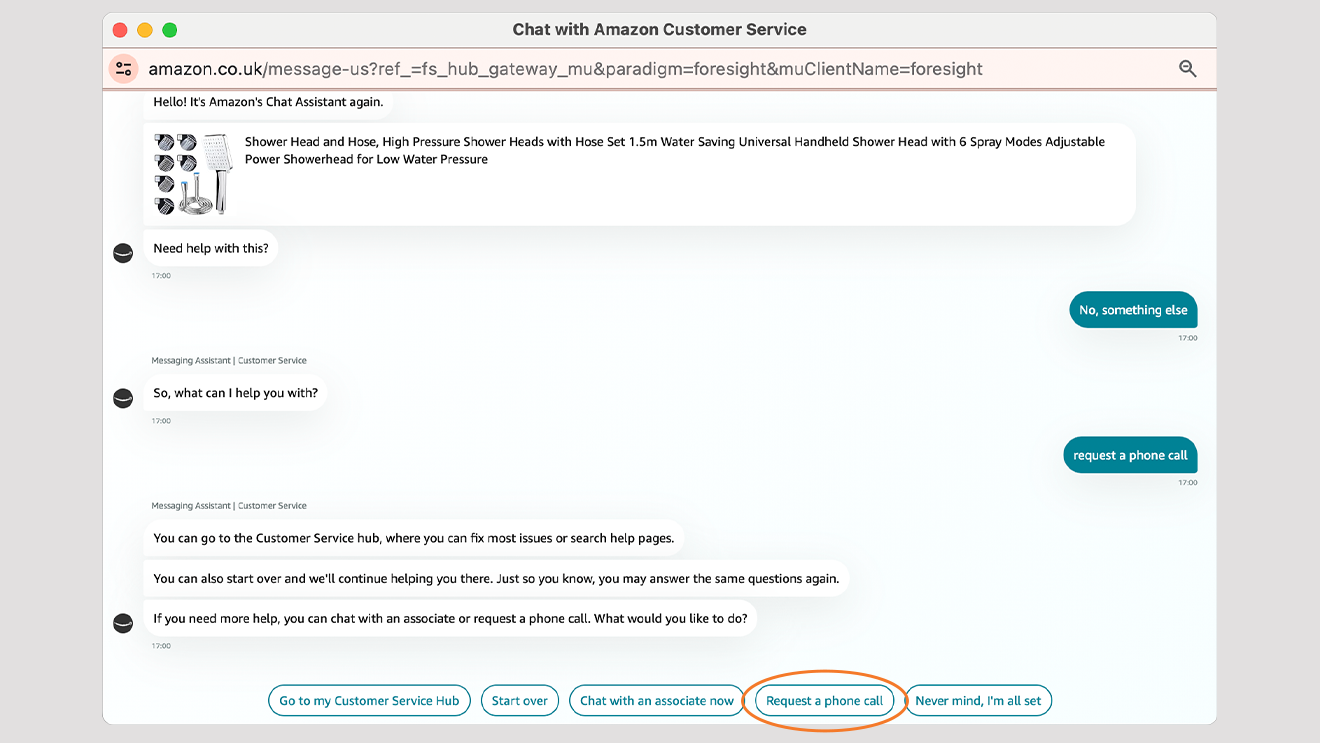This screenshot has height=743, width=1320.
Task: Select the 'Start over' option
Action: pos(519,701)
